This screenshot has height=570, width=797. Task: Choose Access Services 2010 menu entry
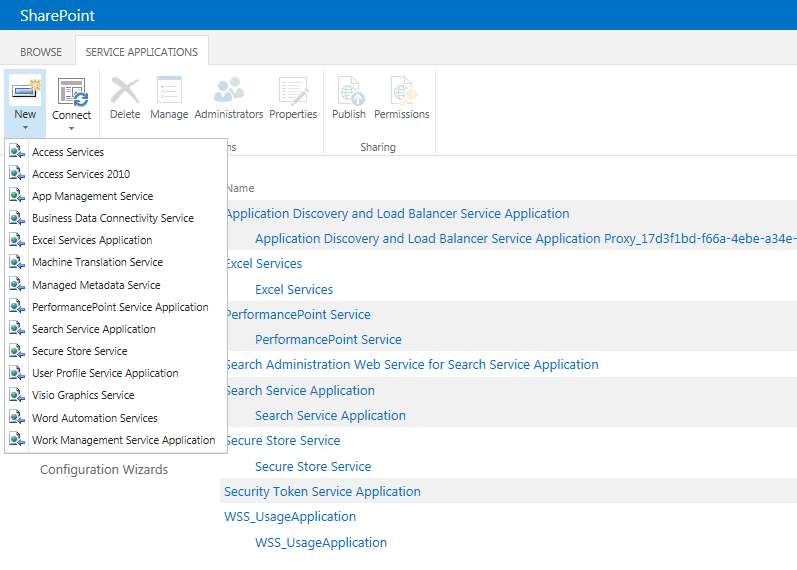pyautogui.click(x=81, y=174)
